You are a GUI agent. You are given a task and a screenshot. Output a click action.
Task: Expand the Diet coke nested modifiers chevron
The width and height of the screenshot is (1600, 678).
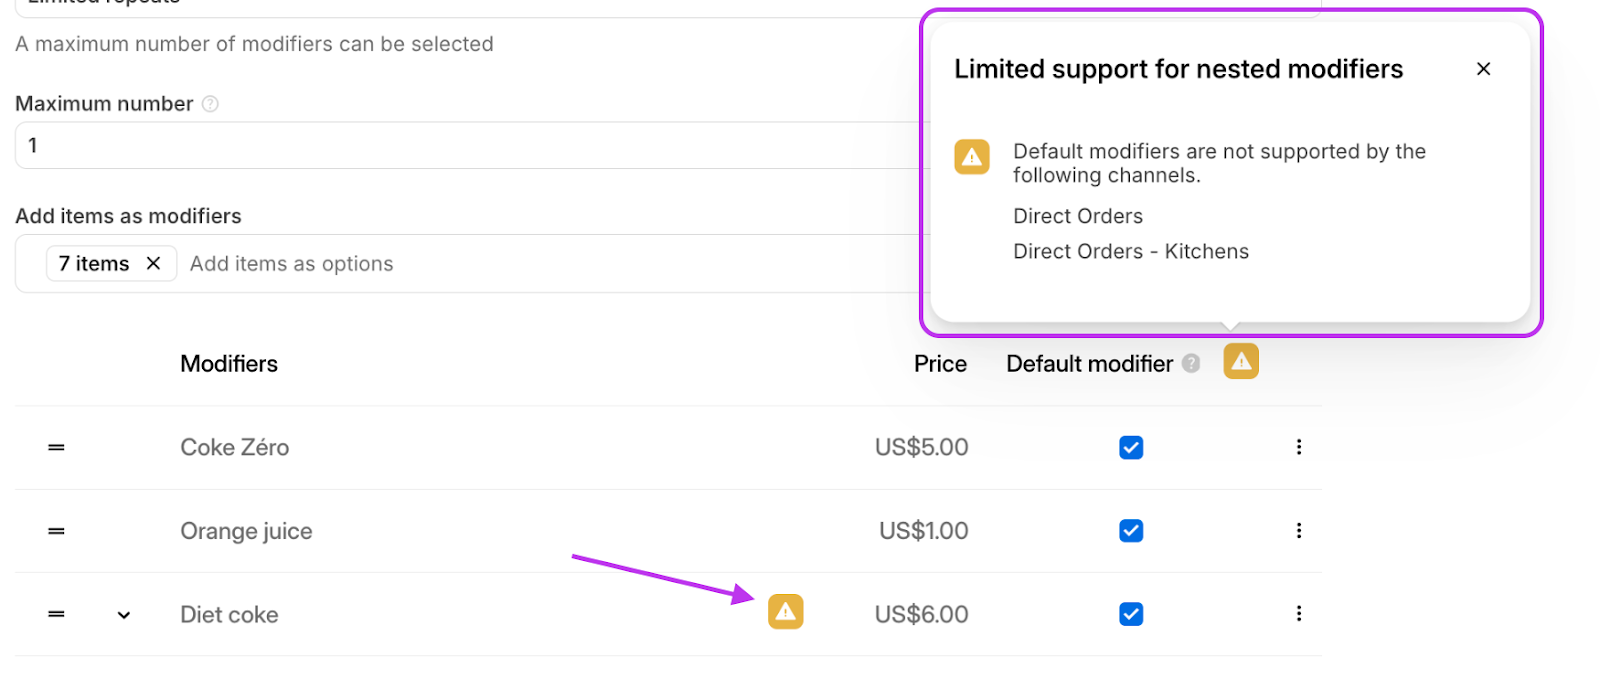coord(124,615)
